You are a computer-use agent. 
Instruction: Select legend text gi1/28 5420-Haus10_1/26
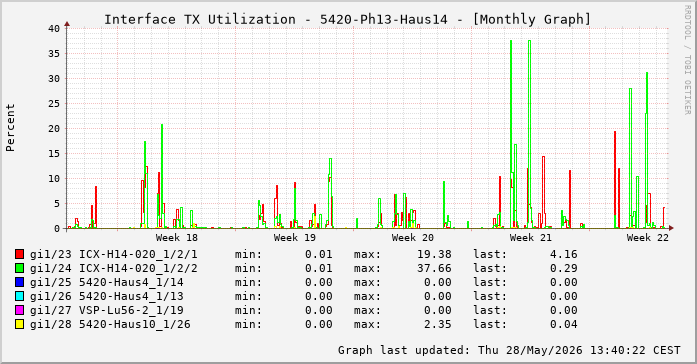click(110, 324)
